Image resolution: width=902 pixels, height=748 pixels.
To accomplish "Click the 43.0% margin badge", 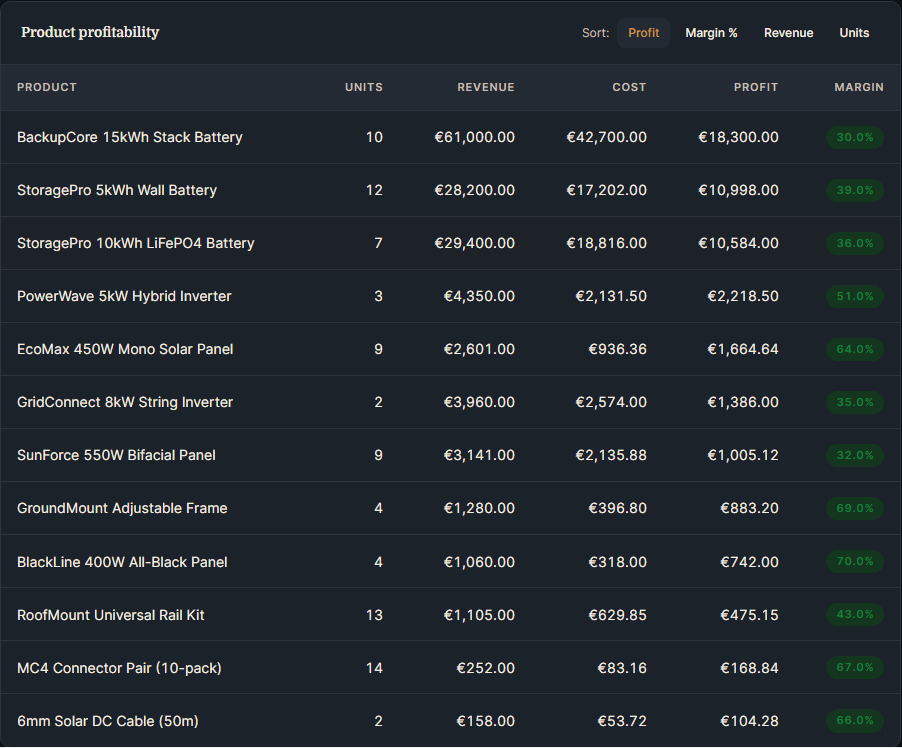I will pyautogui.click(x=855, y=615).
